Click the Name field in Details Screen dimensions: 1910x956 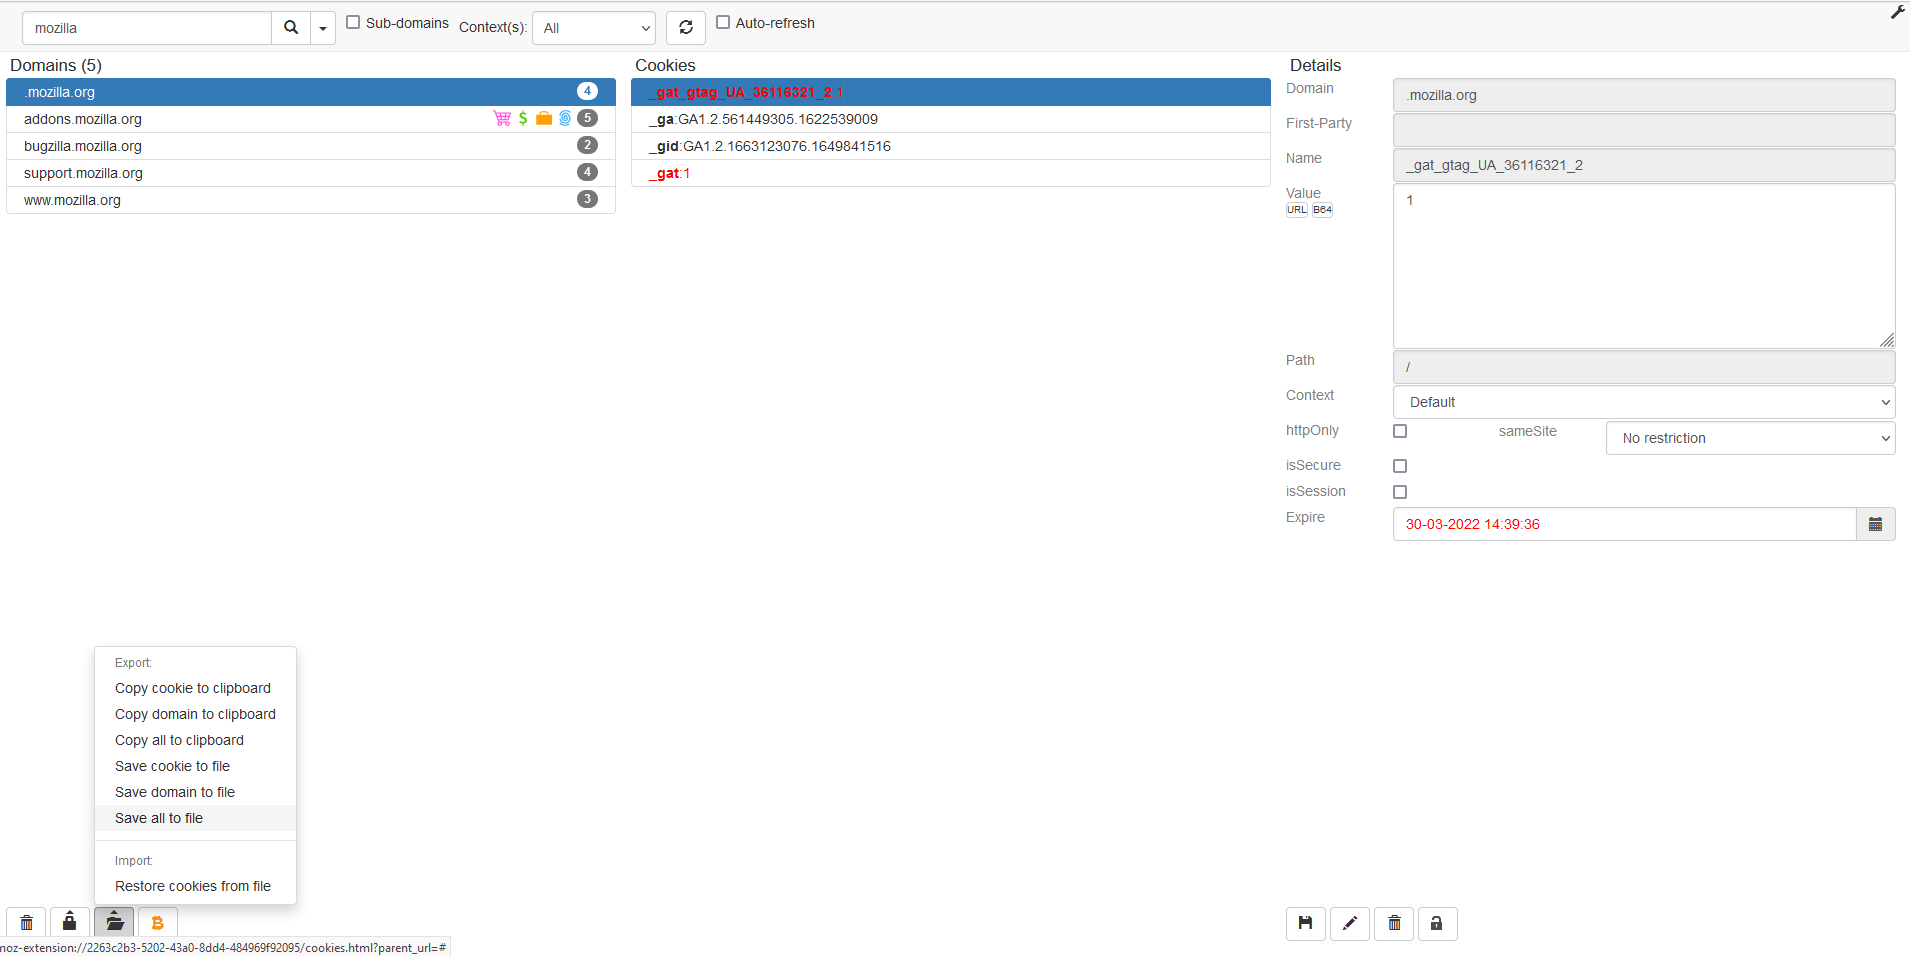[1644, 165]
